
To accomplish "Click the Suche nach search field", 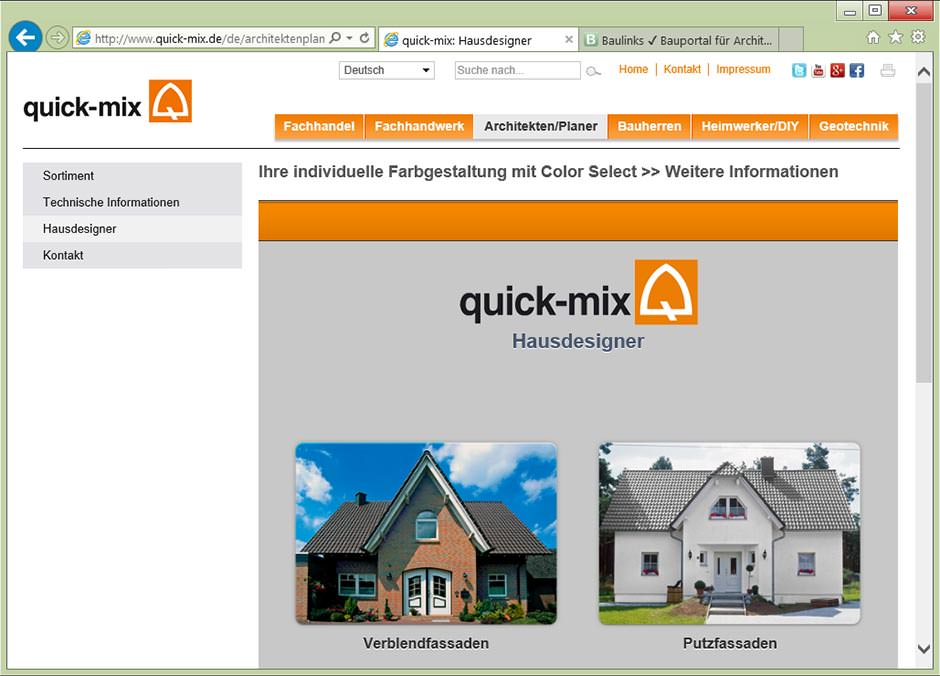I will pos(517,70).
